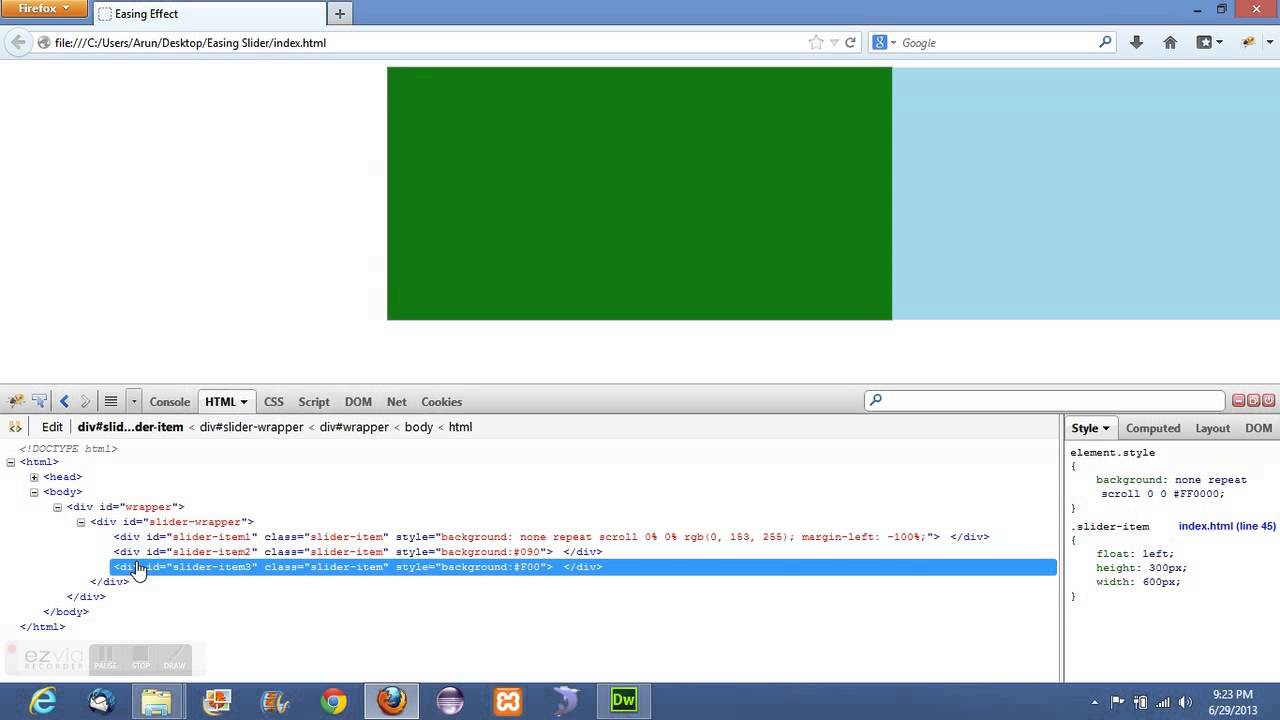Open the DOM side panel tab
Screen dimensions: 1280x720
[1258, 428]
